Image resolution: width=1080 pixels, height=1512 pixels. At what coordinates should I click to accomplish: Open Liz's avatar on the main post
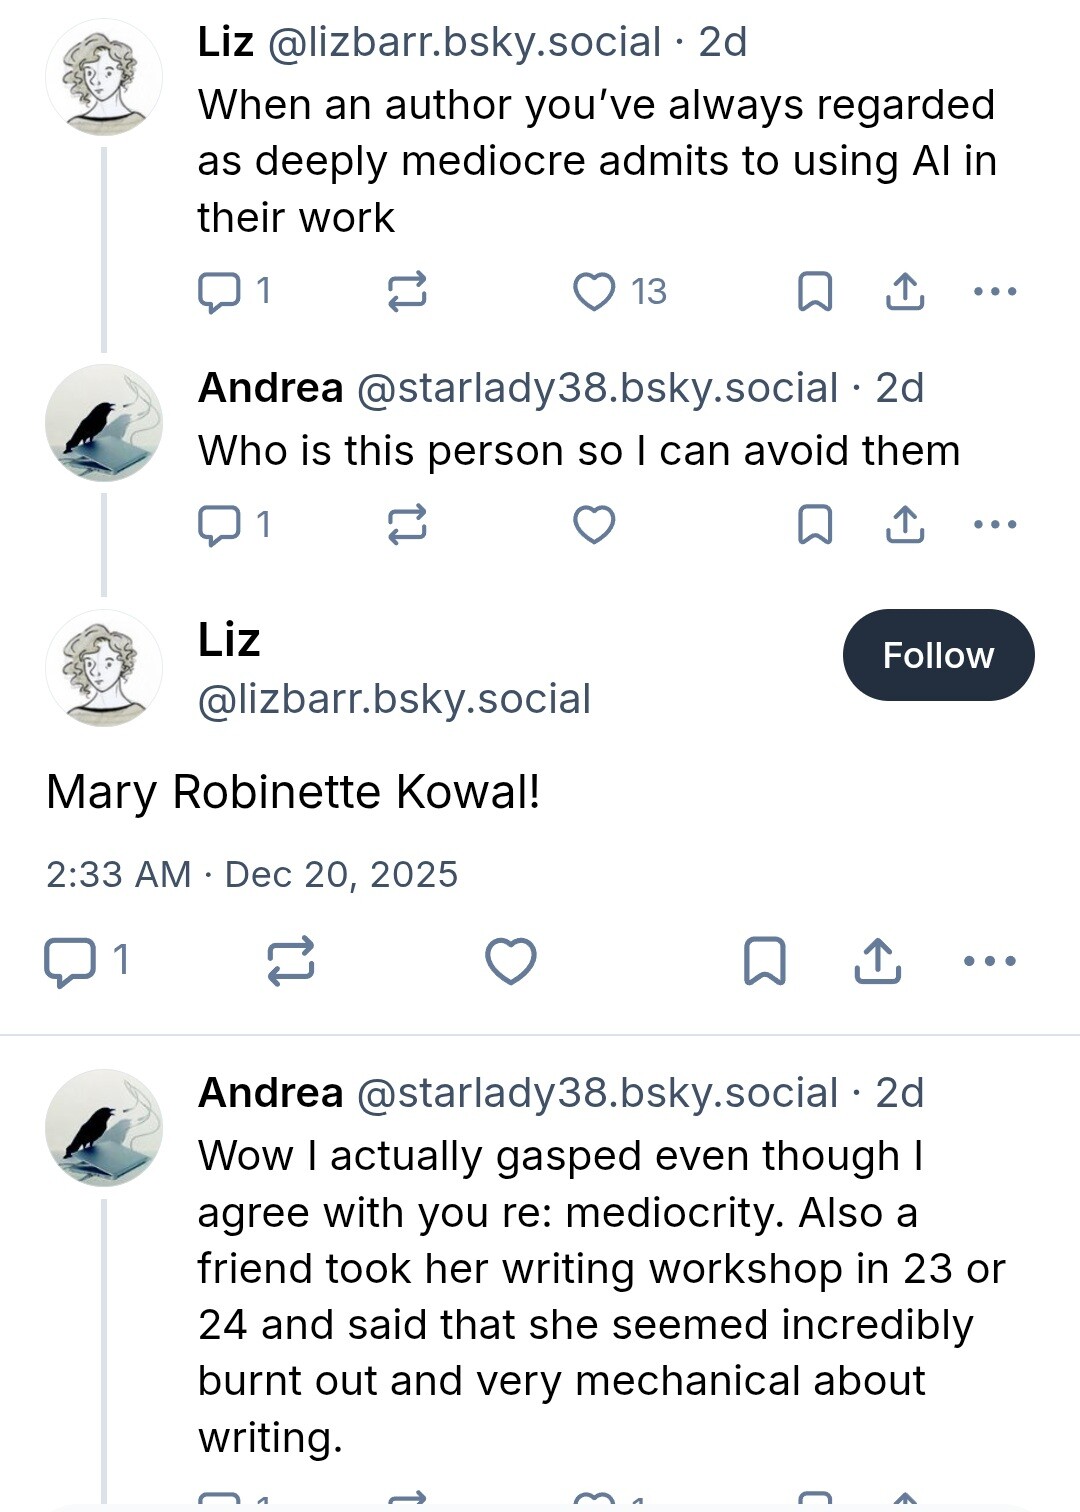click(x=104, y=668)
